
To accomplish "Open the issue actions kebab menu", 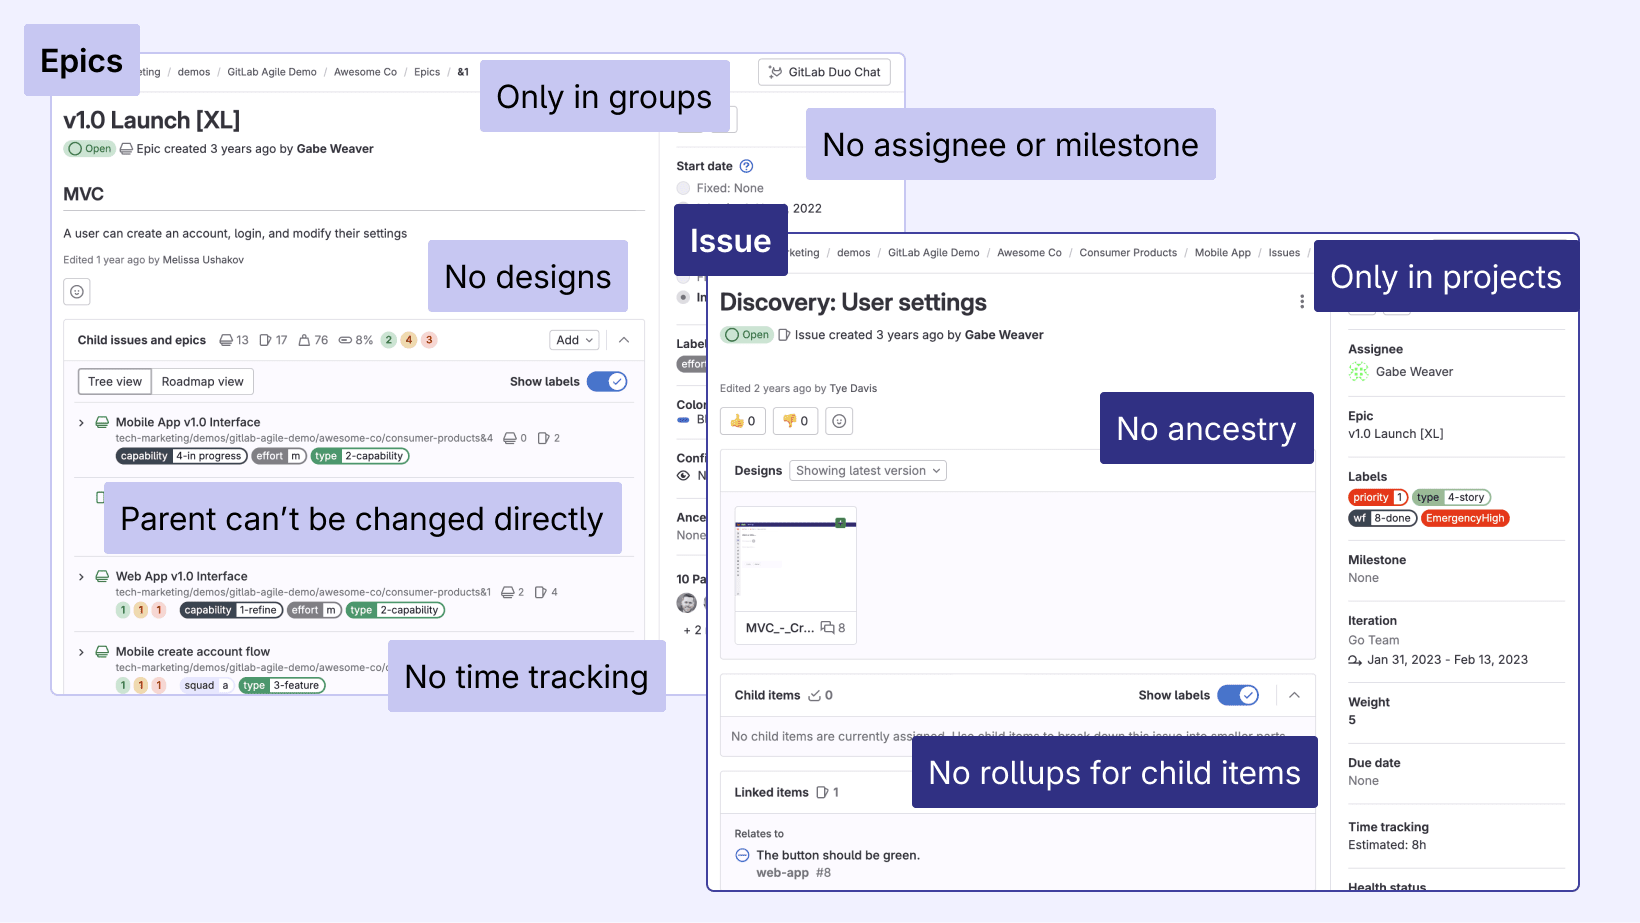I will pyautogui.click(x=1301, y=302).
